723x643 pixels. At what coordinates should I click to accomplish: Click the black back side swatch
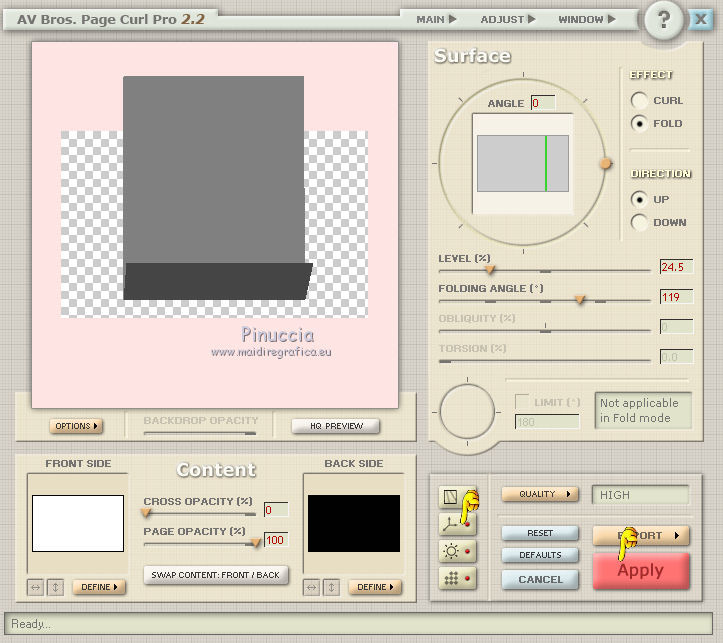click(354, 523)
